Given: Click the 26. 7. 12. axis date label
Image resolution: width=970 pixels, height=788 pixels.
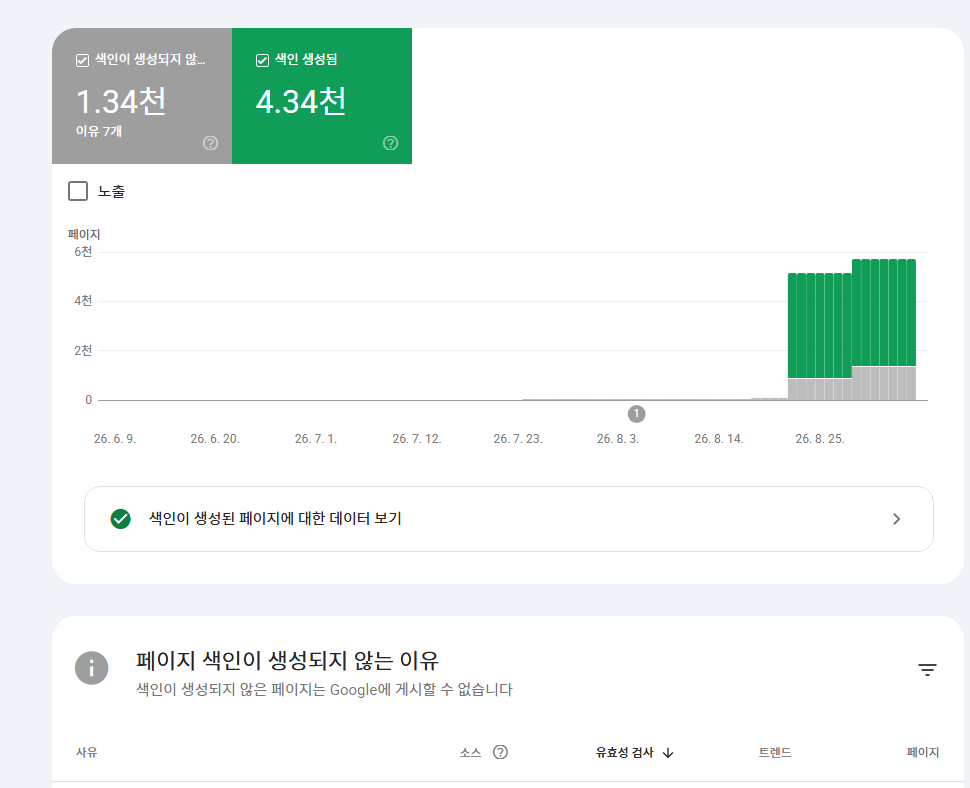Looking at the screenshot, I should click(x=416, y=439).
